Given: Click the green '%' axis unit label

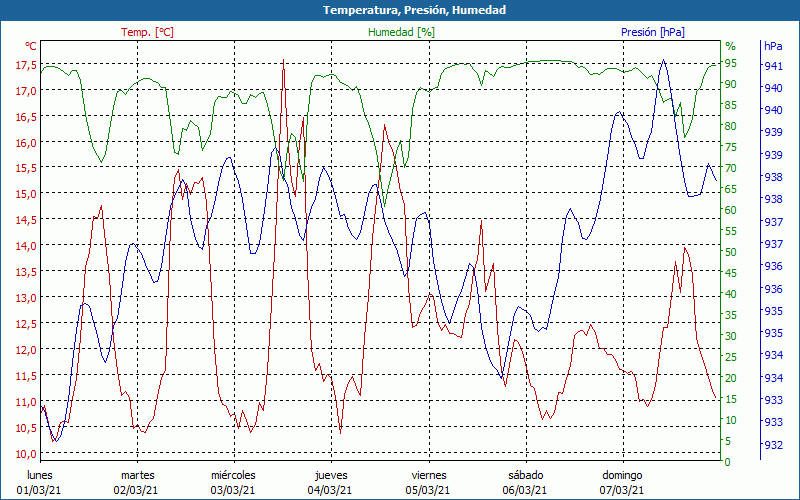Looking at the screenshot, I should click(731, 46).
